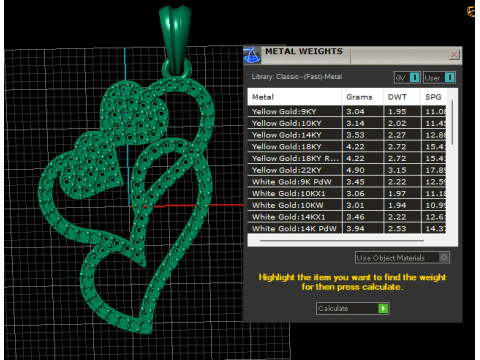
Task: Select the White Gold:9K PdW row
Action: click(347, 182)
